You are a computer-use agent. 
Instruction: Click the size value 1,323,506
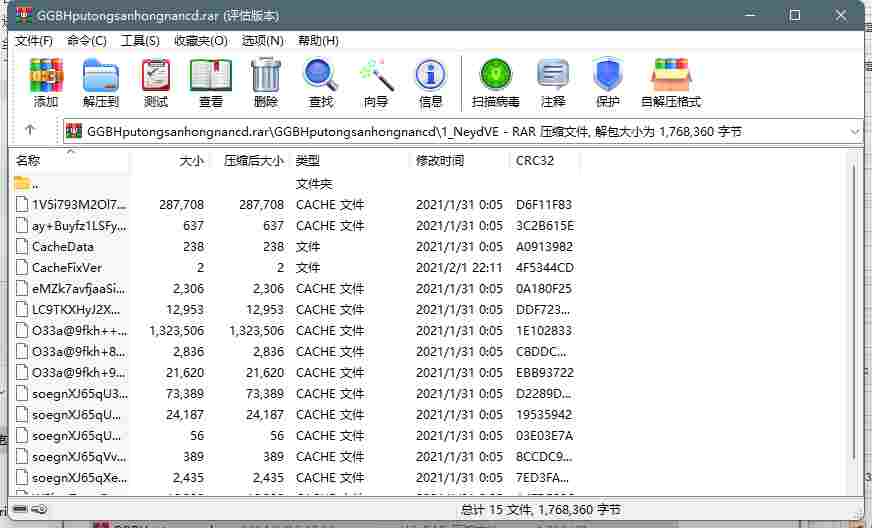[x=176, y=330]
